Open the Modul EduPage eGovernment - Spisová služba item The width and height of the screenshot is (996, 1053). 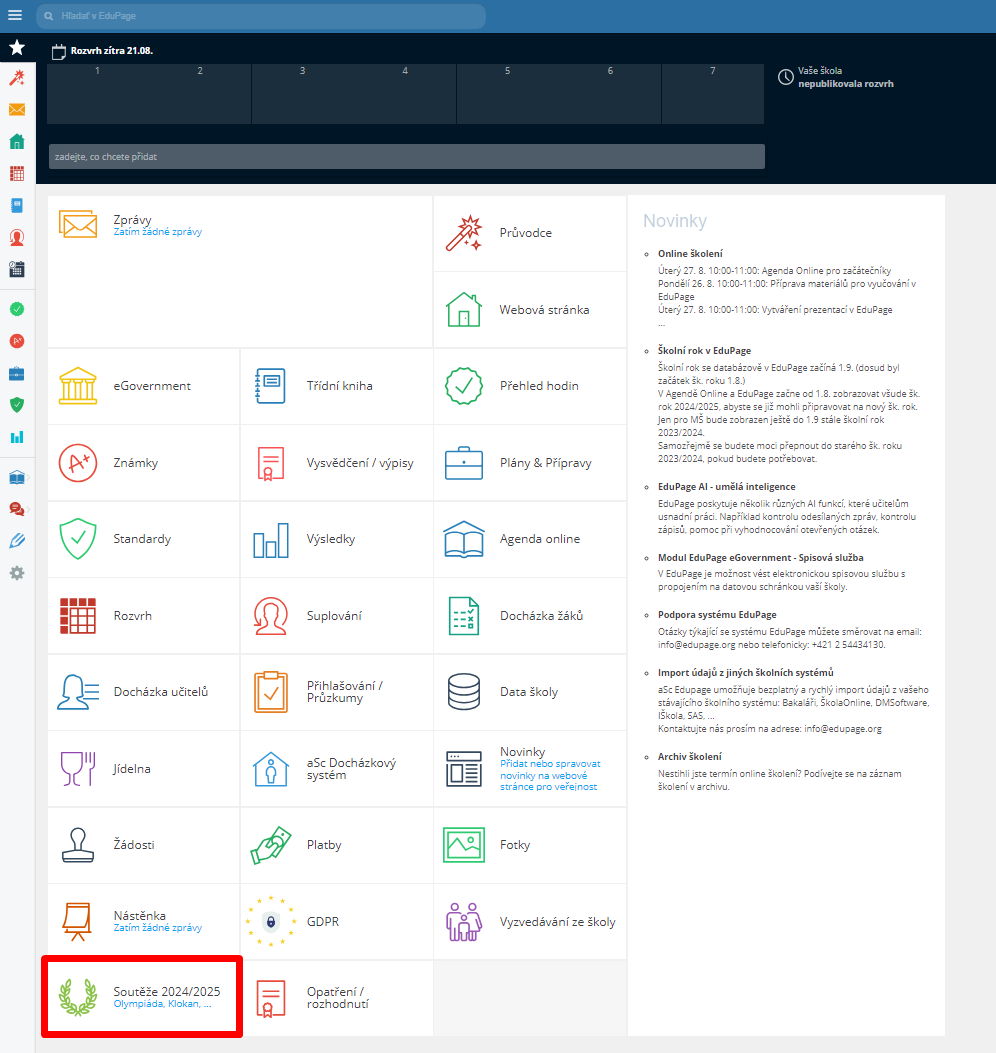tap(761, 558)
